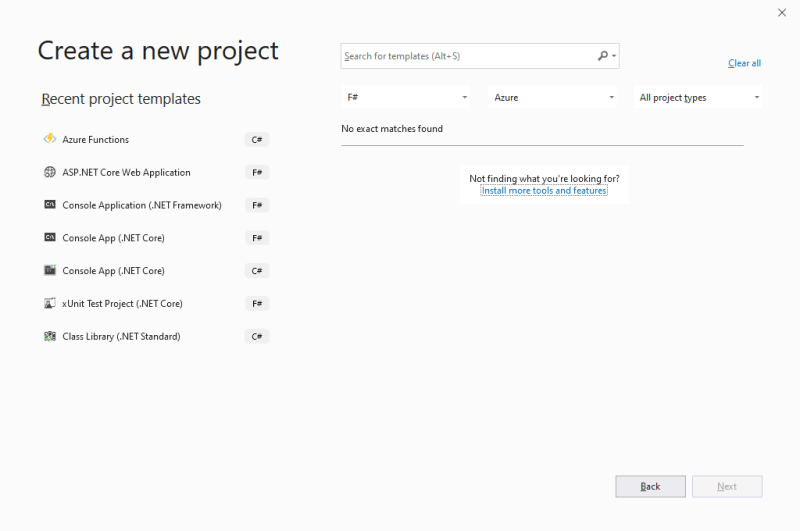Image resolution: width=800 pixels, height=531 pixels.
Task: Click Clear all filters link
Action: tap(744, 63)
